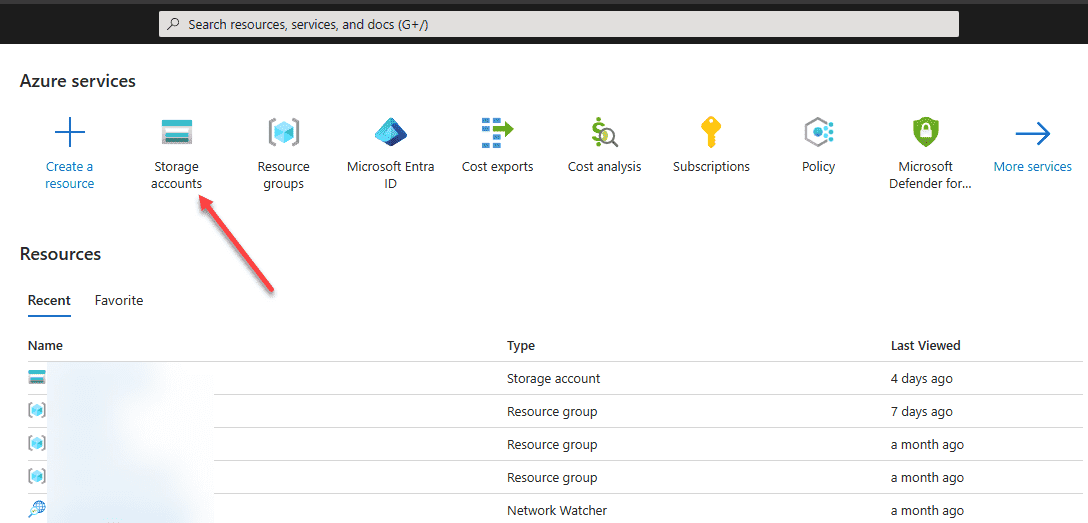Click the Microsoft Entra ID label
The image size is (1088, 523).
tap(390, 175)
